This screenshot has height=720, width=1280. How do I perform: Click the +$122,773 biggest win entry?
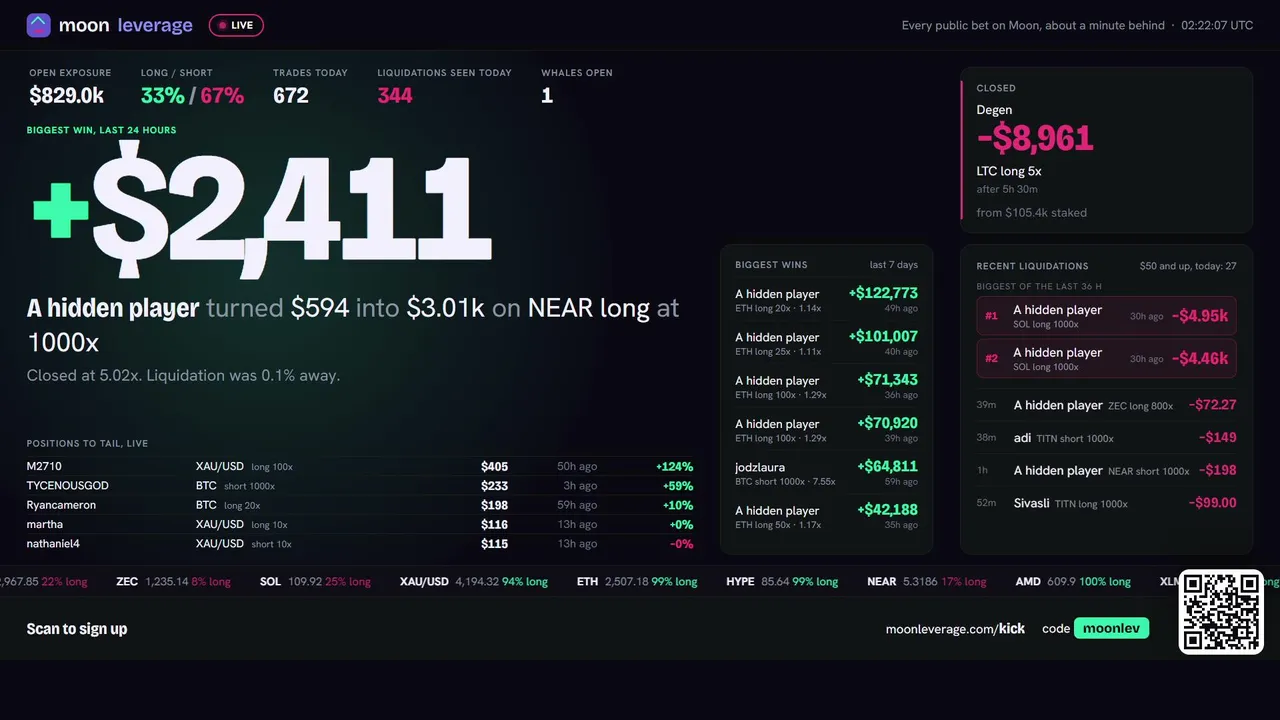(x=826, y=299)
